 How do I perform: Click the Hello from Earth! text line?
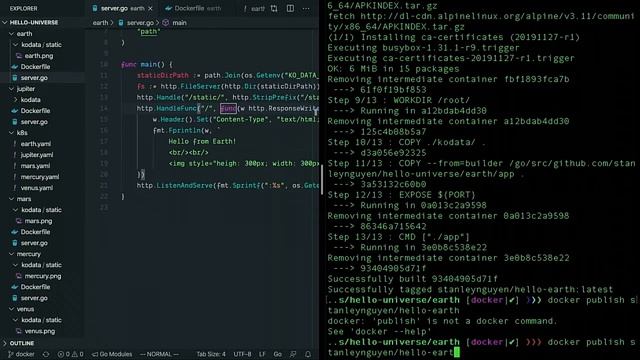point(202,142)
